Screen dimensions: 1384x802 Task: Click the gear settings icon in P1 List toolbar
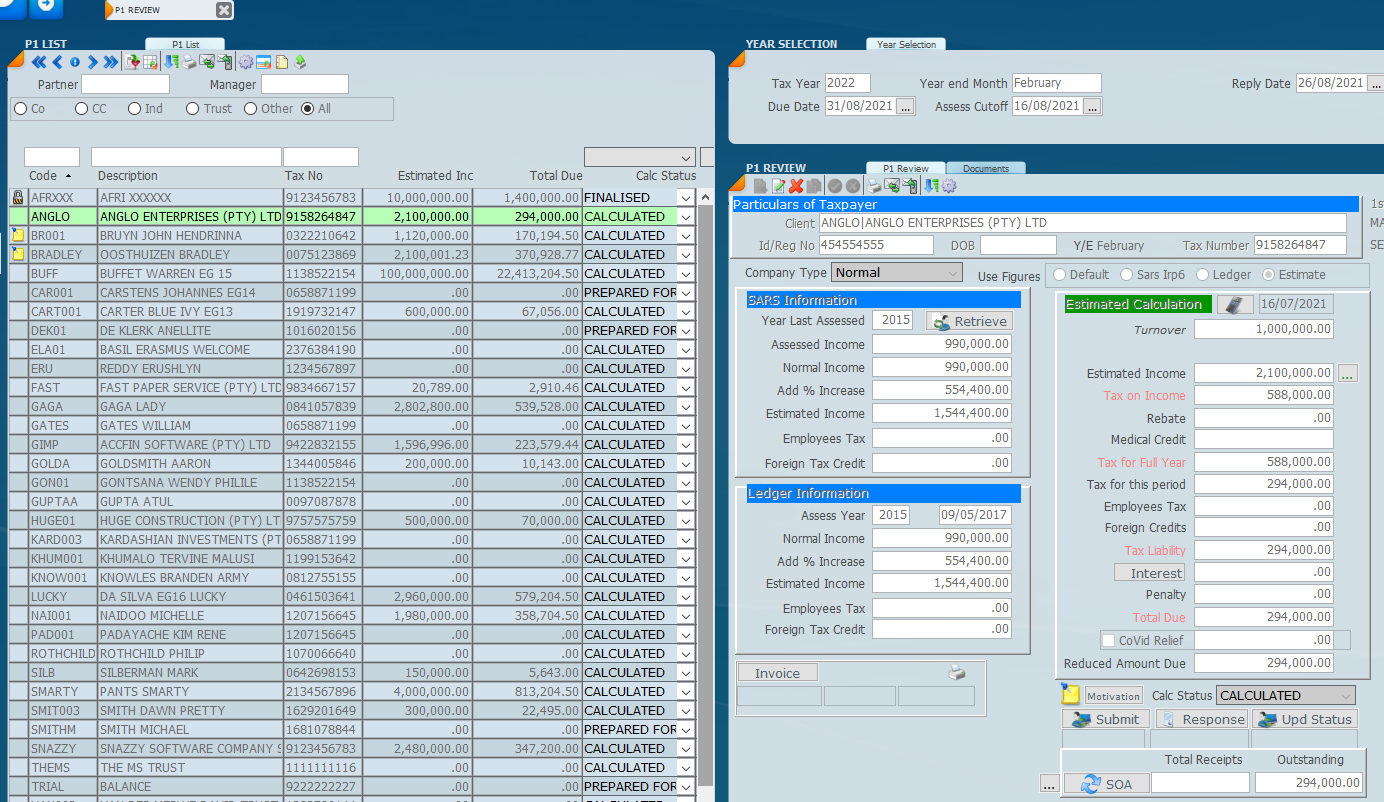click(x=246, y=63)
